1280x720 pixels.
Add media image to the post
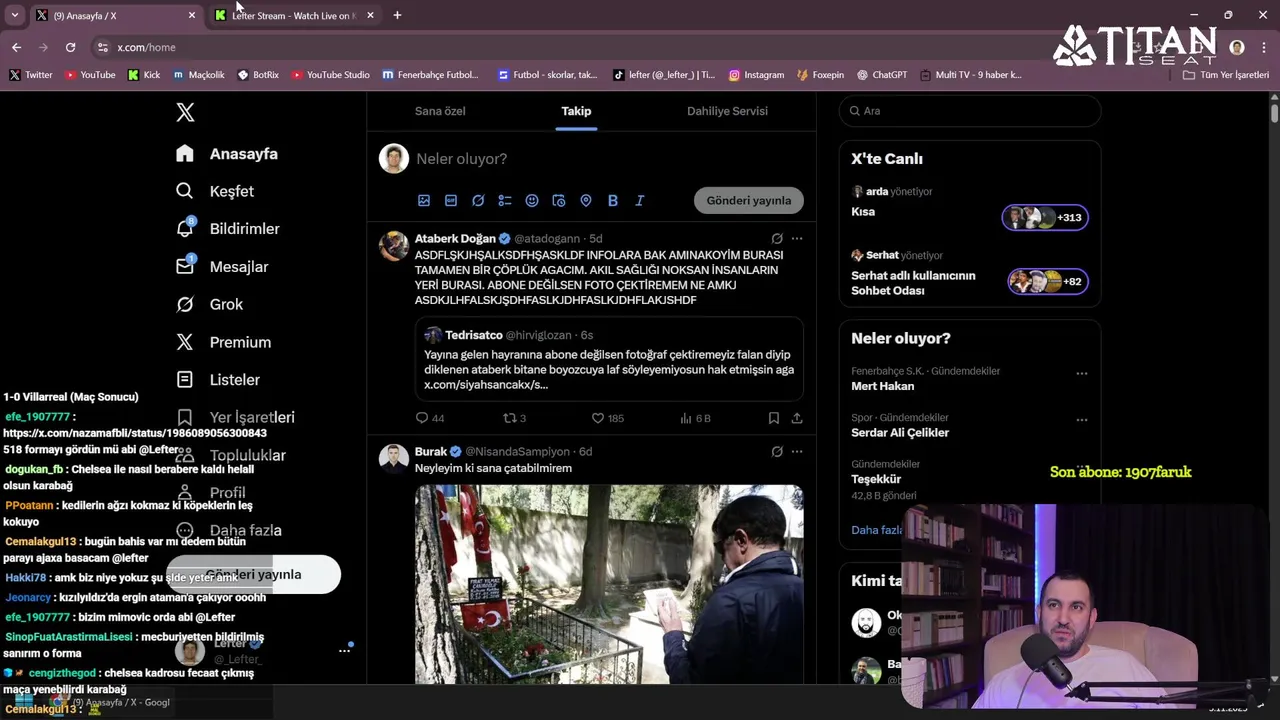coord(424,201)
